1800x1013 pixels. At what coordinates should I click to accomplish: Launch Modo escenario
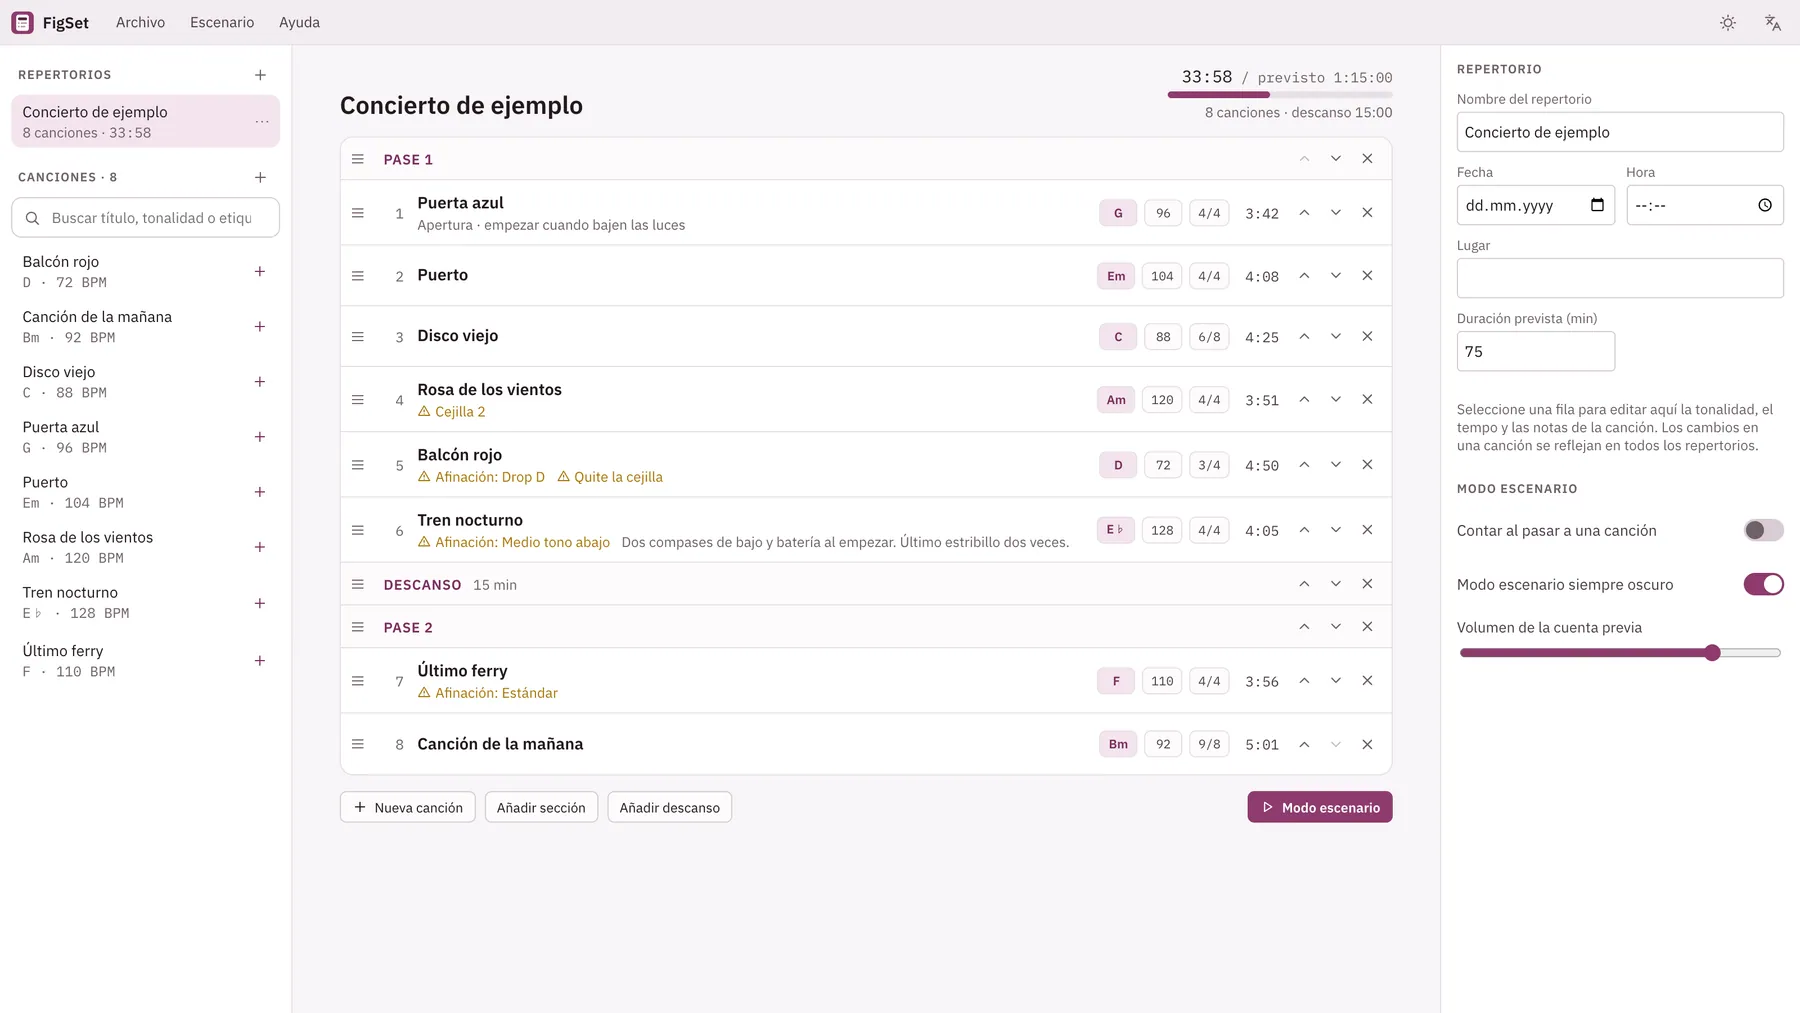coord(1320,807)
